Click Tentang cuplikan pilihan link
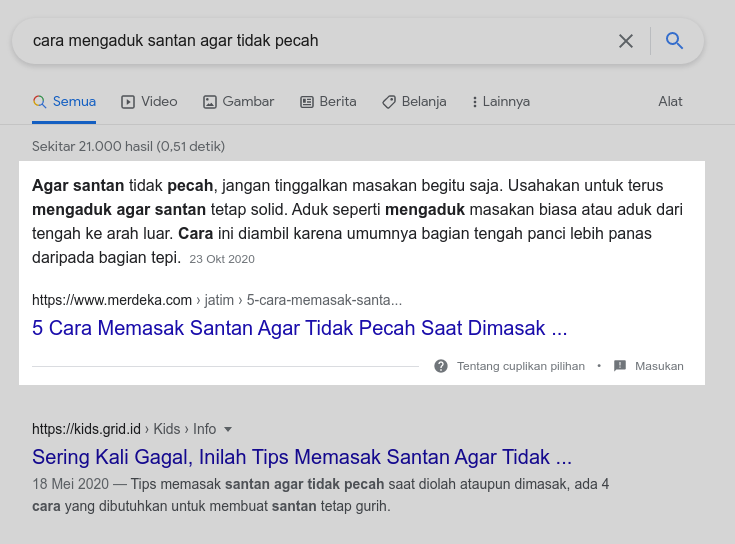The width and height of the screenshot is (735, 544). click(520, 366)
